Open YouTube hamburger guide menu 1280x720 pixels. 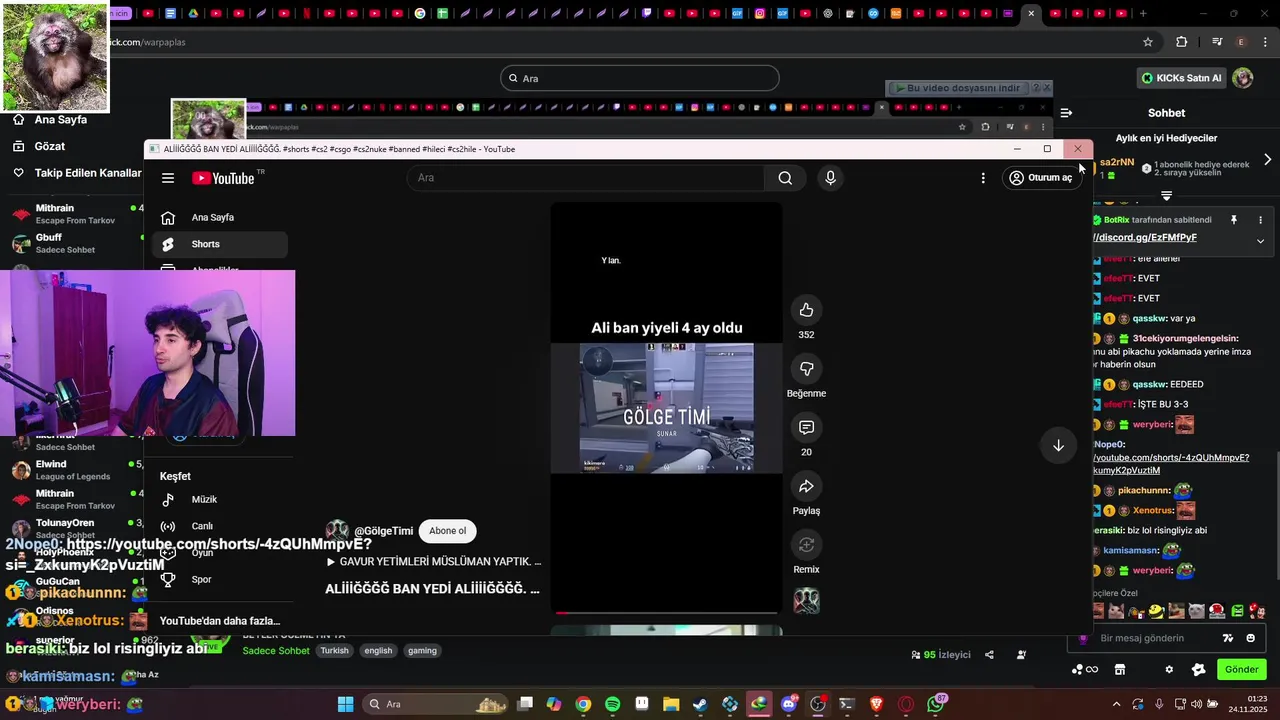tap(168, 178)
